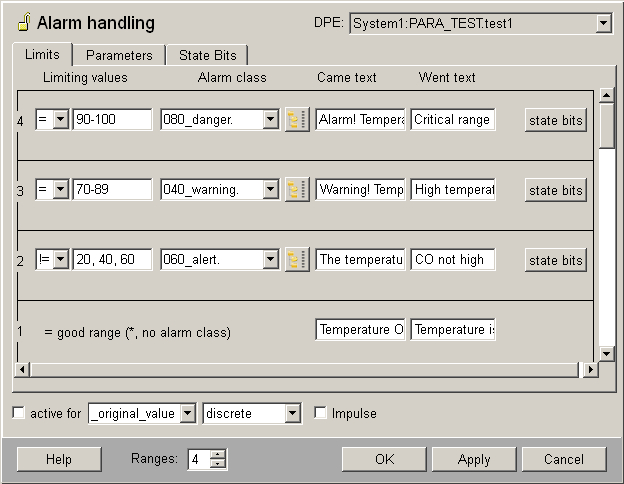Open the _original_value dropdown
624x484 pixels.
187,413
